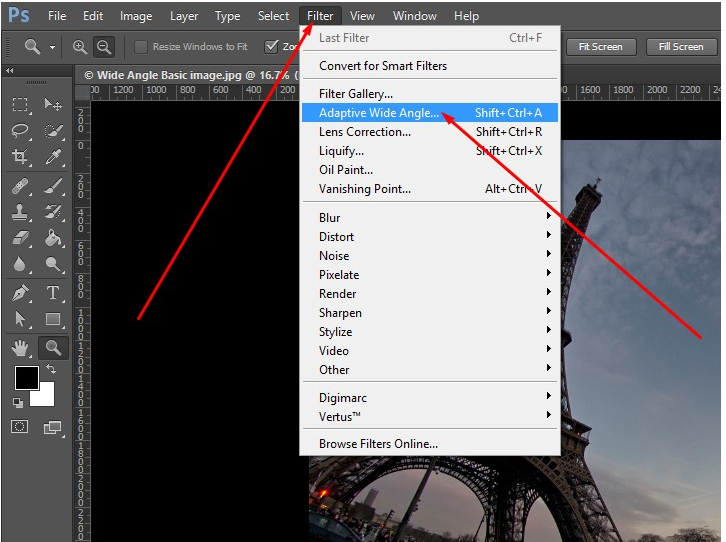This screenshot has height=542, width=726.
Task: Select the Wide Angle Basic image.jpg tab
Action: pyautogui.click(x=190, y=75)
